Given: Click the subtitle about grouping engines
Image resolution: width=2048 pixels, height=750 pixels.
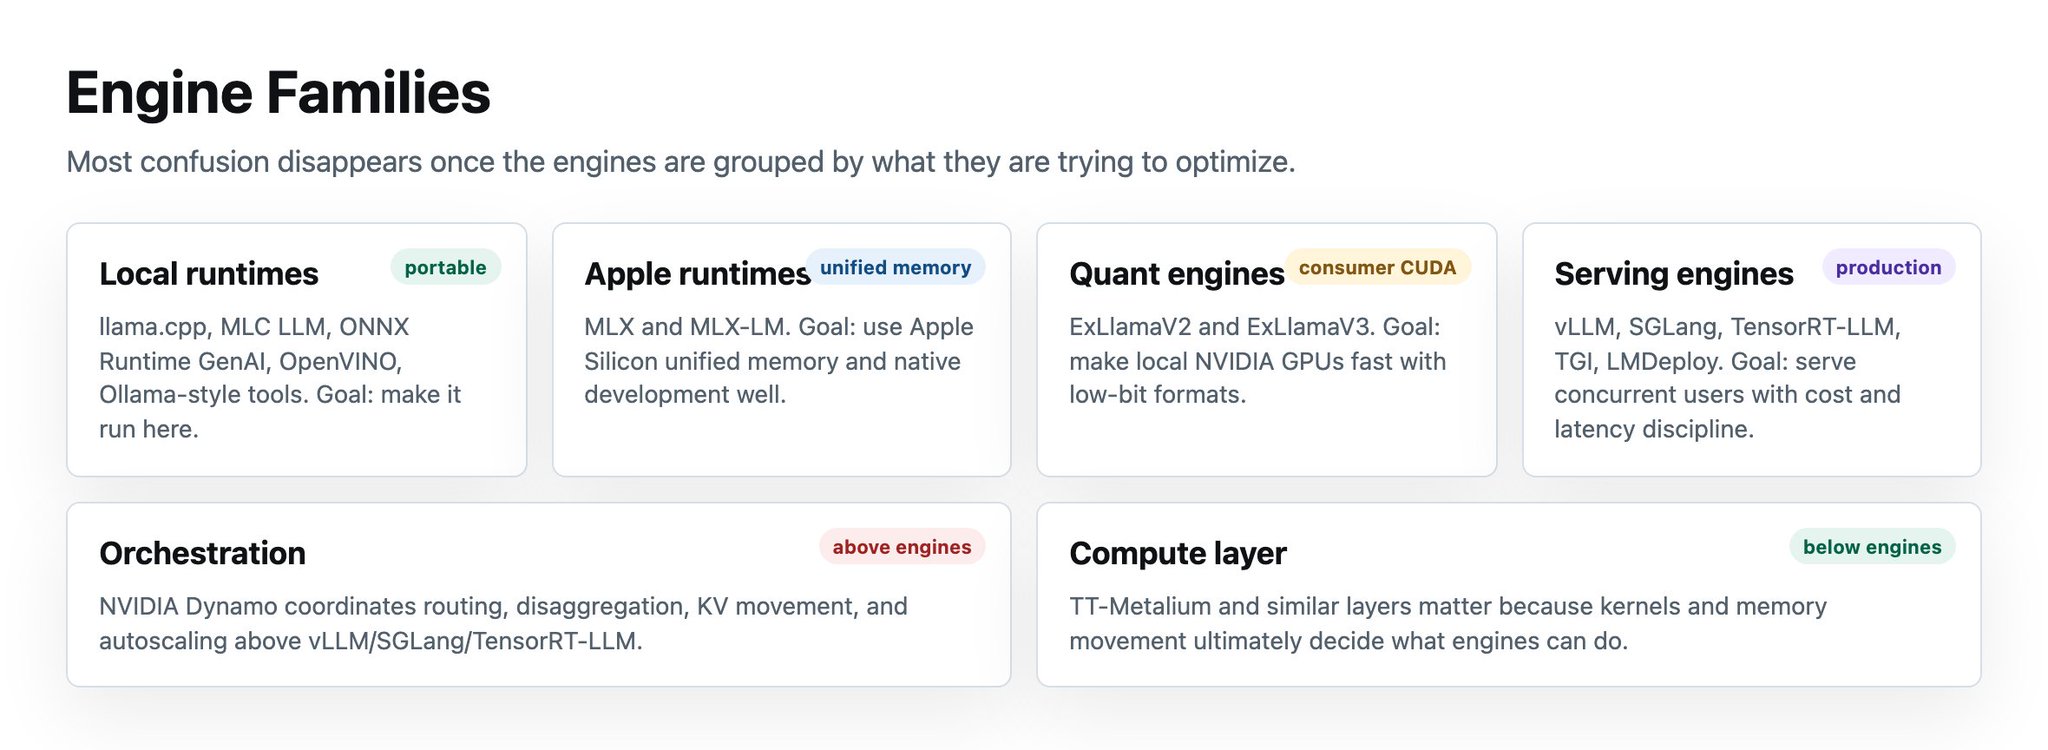Looking at the screenshot, I should (680, 162).
